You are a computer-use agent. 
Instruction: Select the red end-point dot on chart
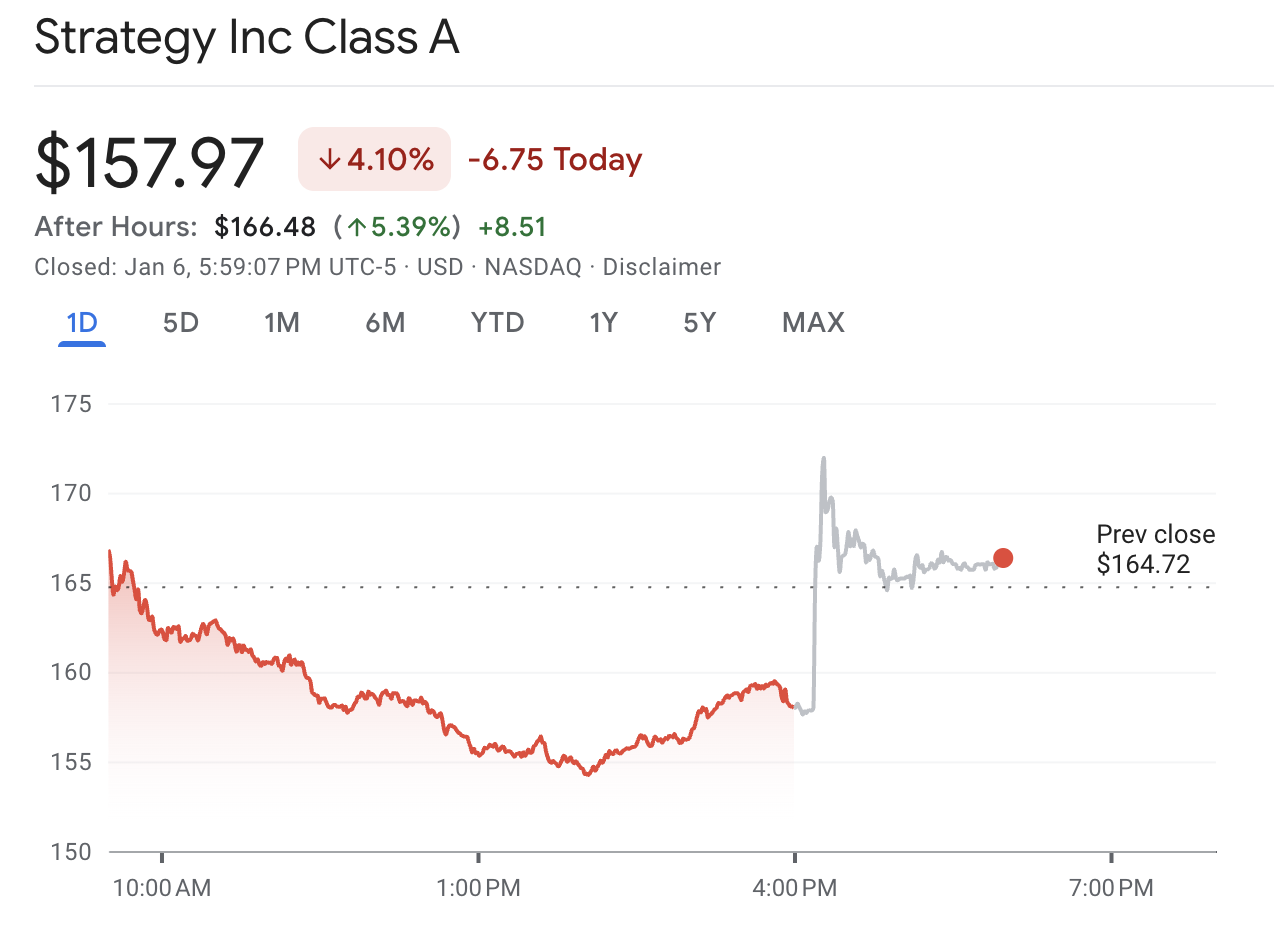(1003, 558)
